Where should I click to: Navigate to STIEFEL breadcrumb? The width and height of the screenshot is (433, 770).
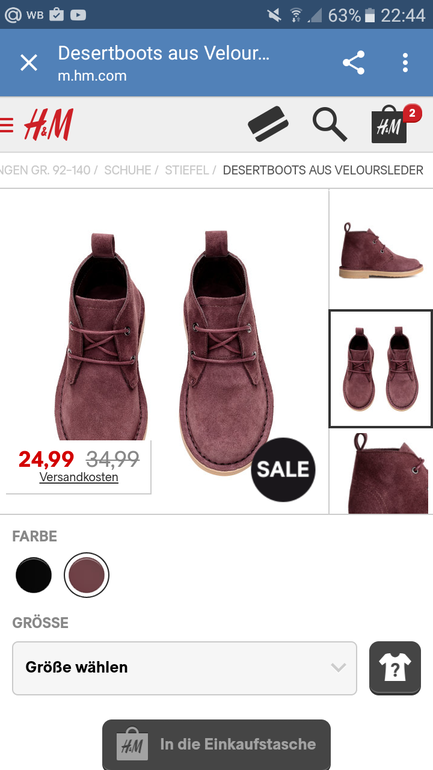(187, 170)
